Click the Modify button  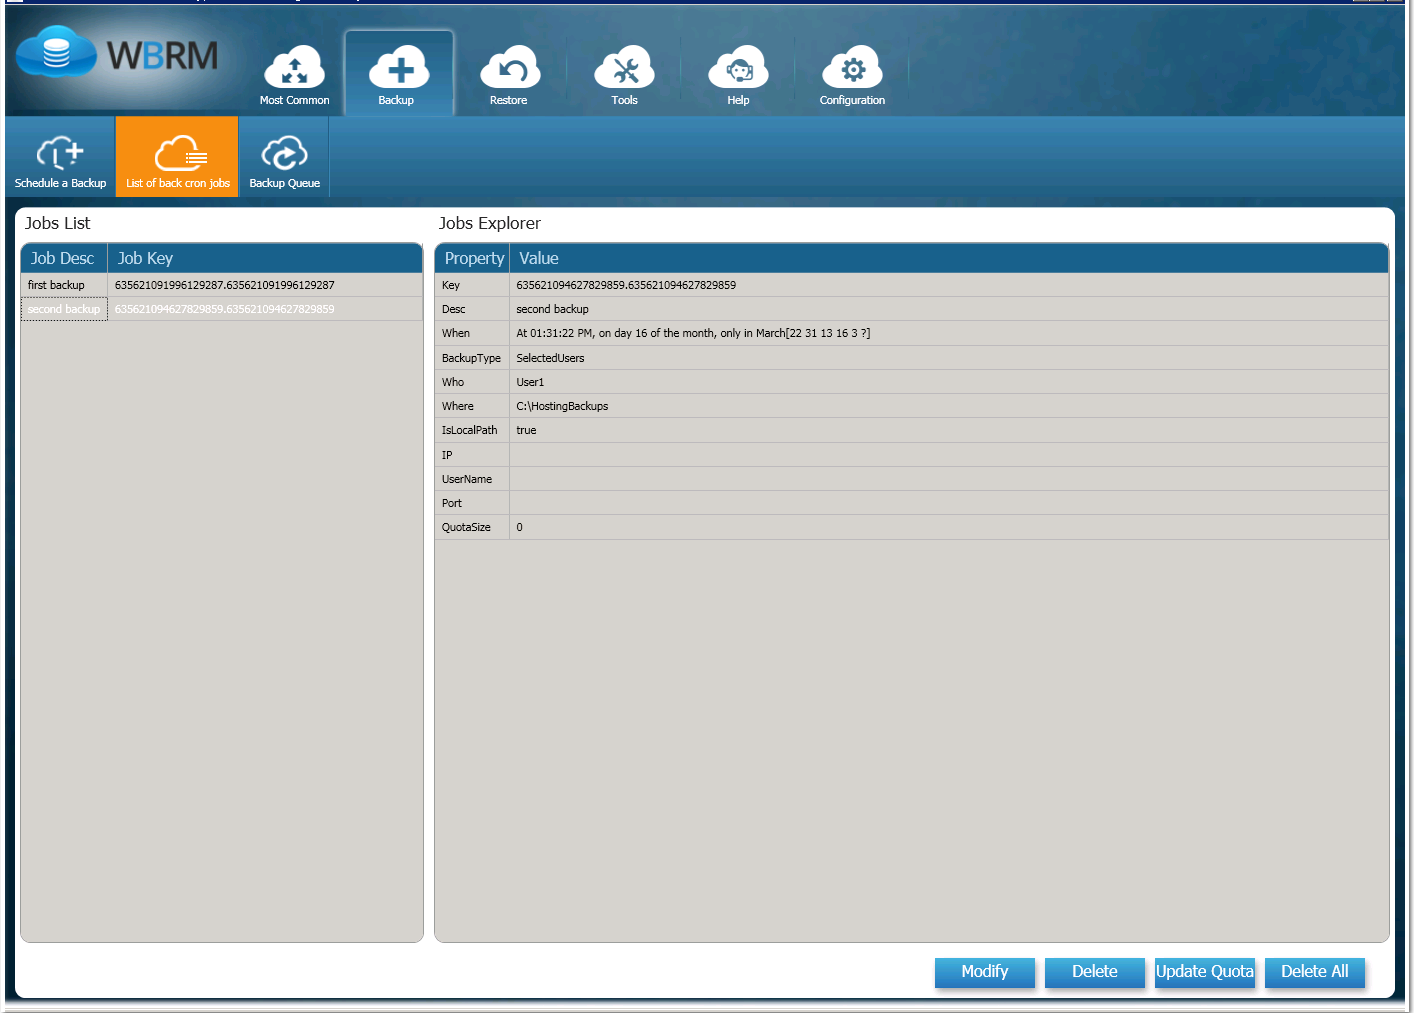(x=985, y=972)
